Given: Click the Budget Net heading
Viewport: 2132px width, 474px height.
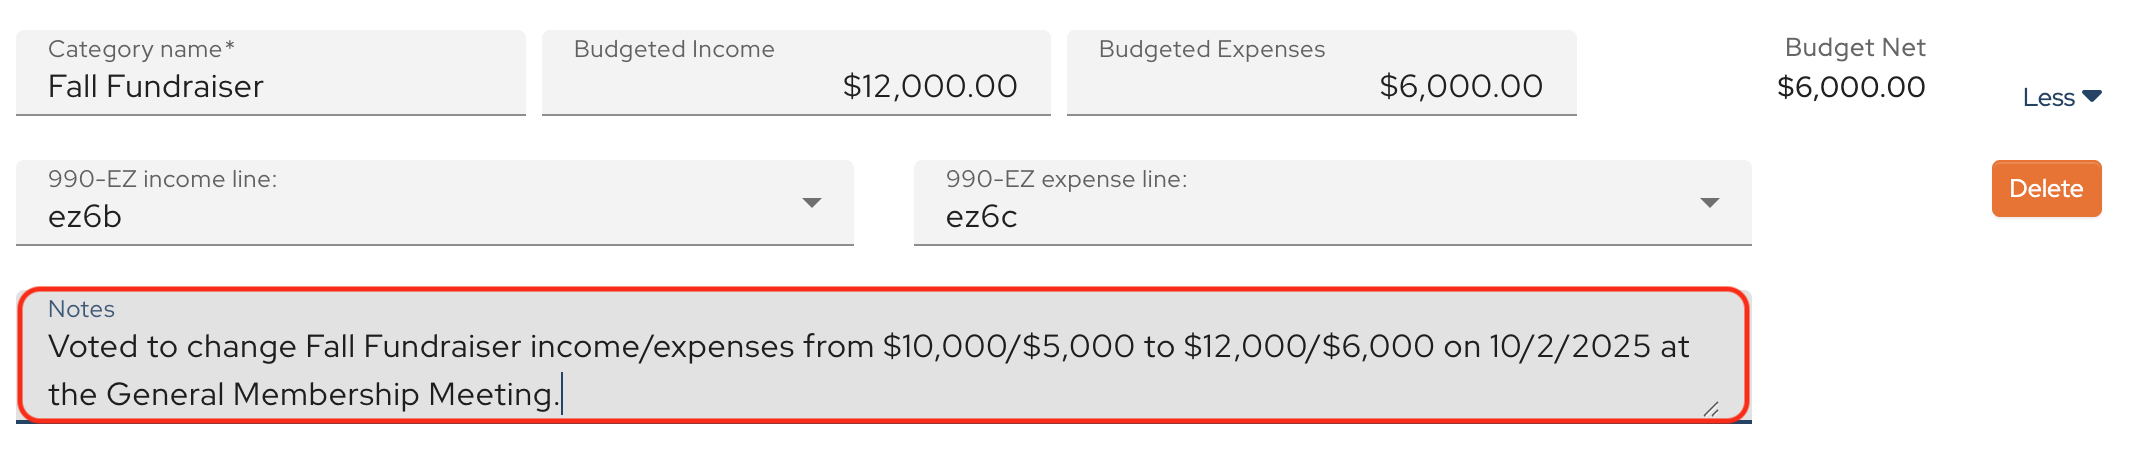Looking at the screenshot, I should click(1855, 48).
